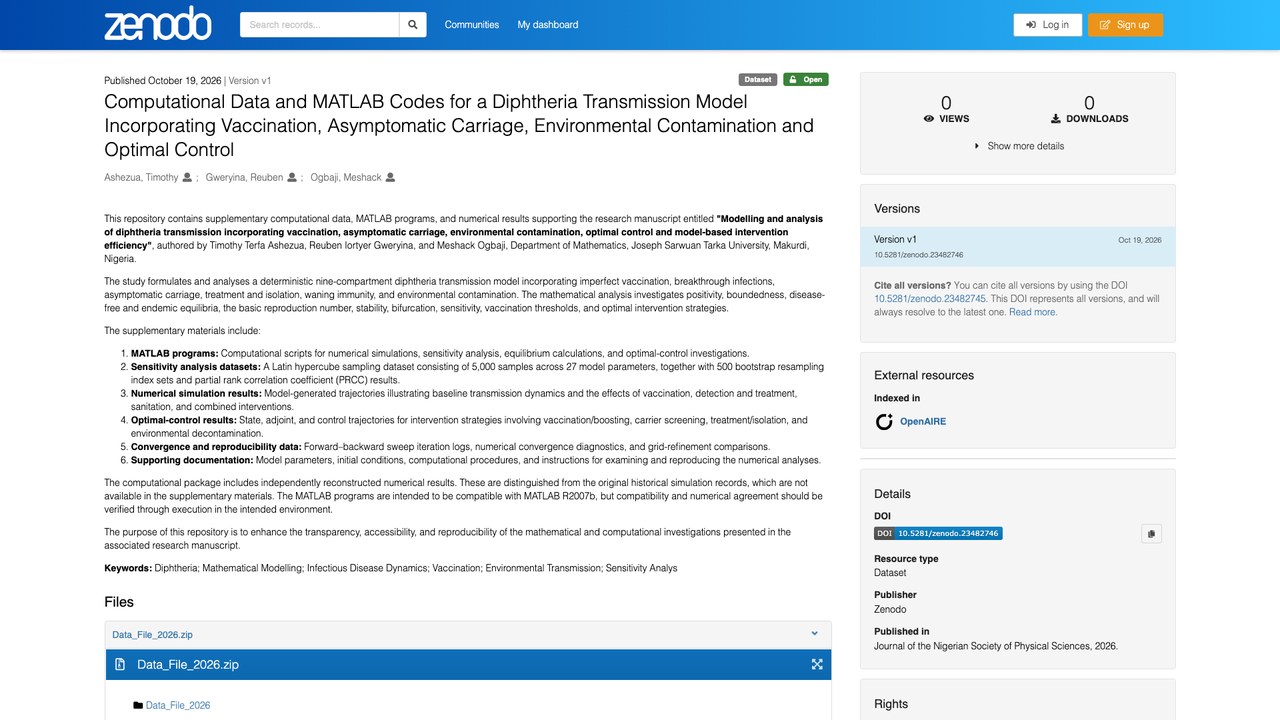
Task: View Ogbaji, Meshack's person icon
Action: [390, 178]
